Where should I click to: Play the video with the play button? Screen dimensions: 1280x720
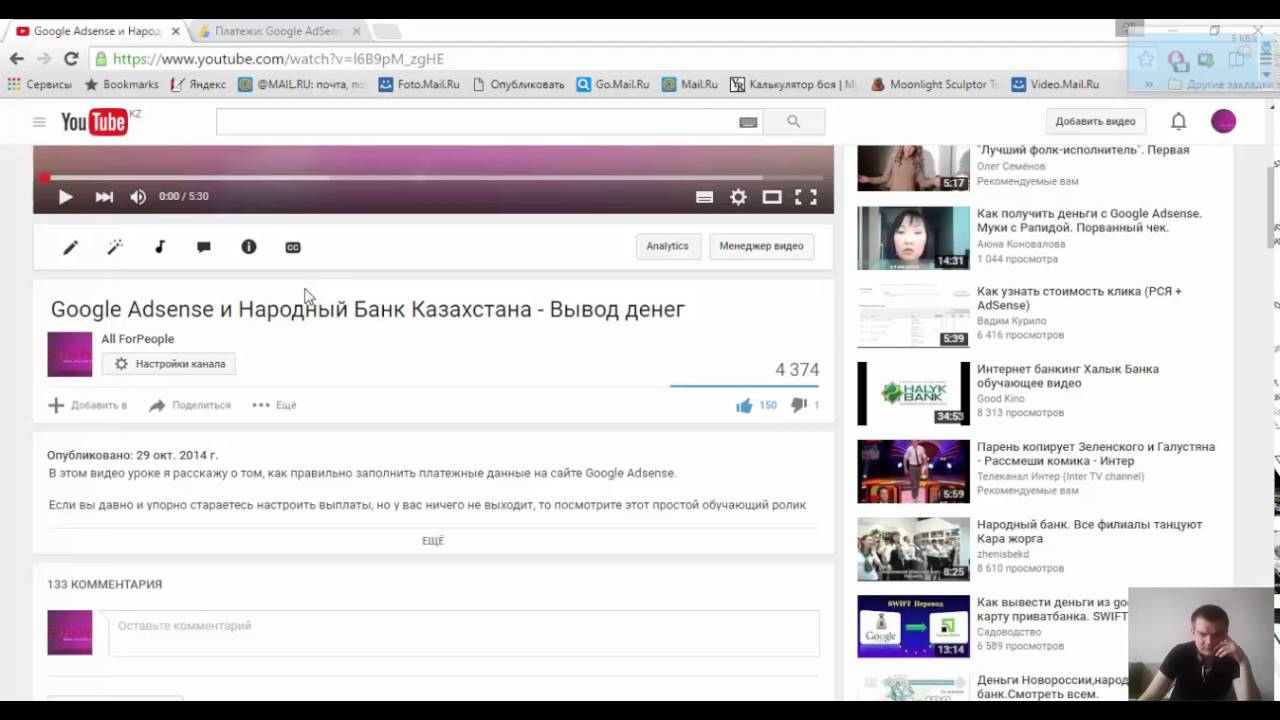coord(65,197)
